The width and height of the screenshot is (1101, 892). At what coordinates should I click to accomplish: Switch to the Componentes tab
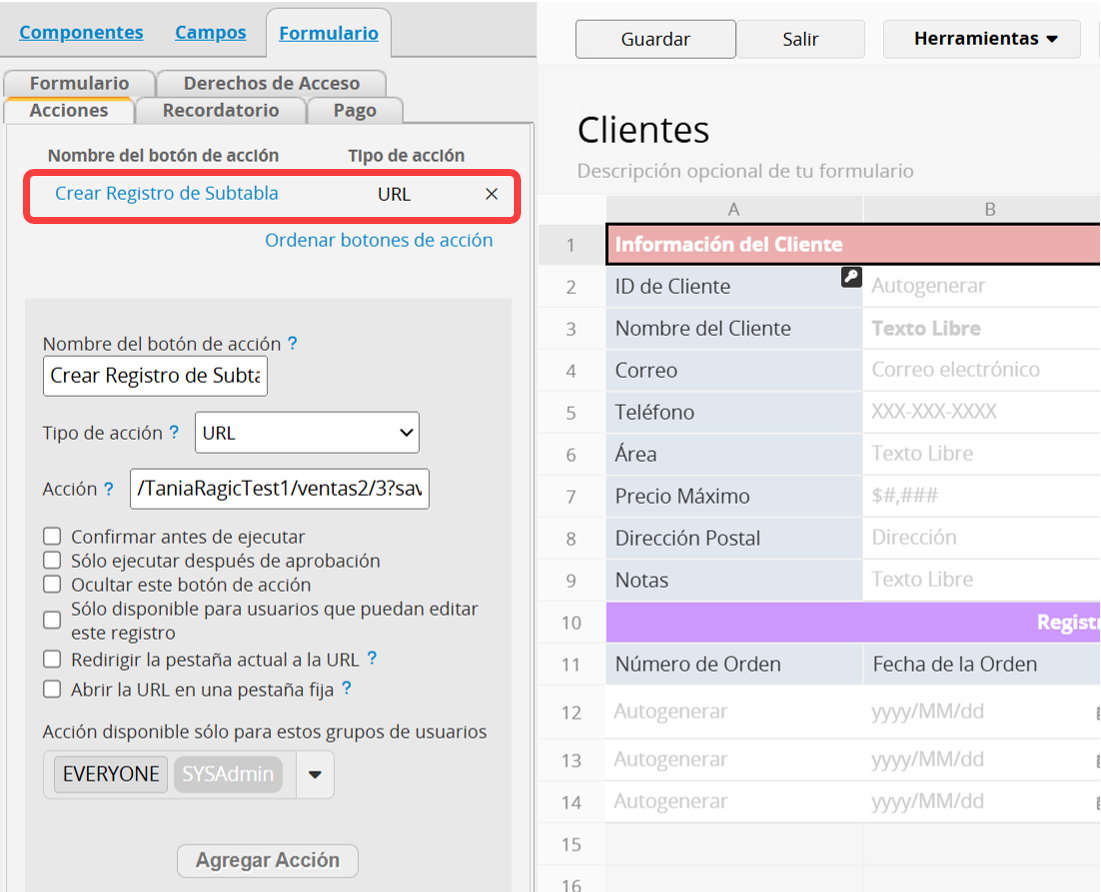pos(81,33)
